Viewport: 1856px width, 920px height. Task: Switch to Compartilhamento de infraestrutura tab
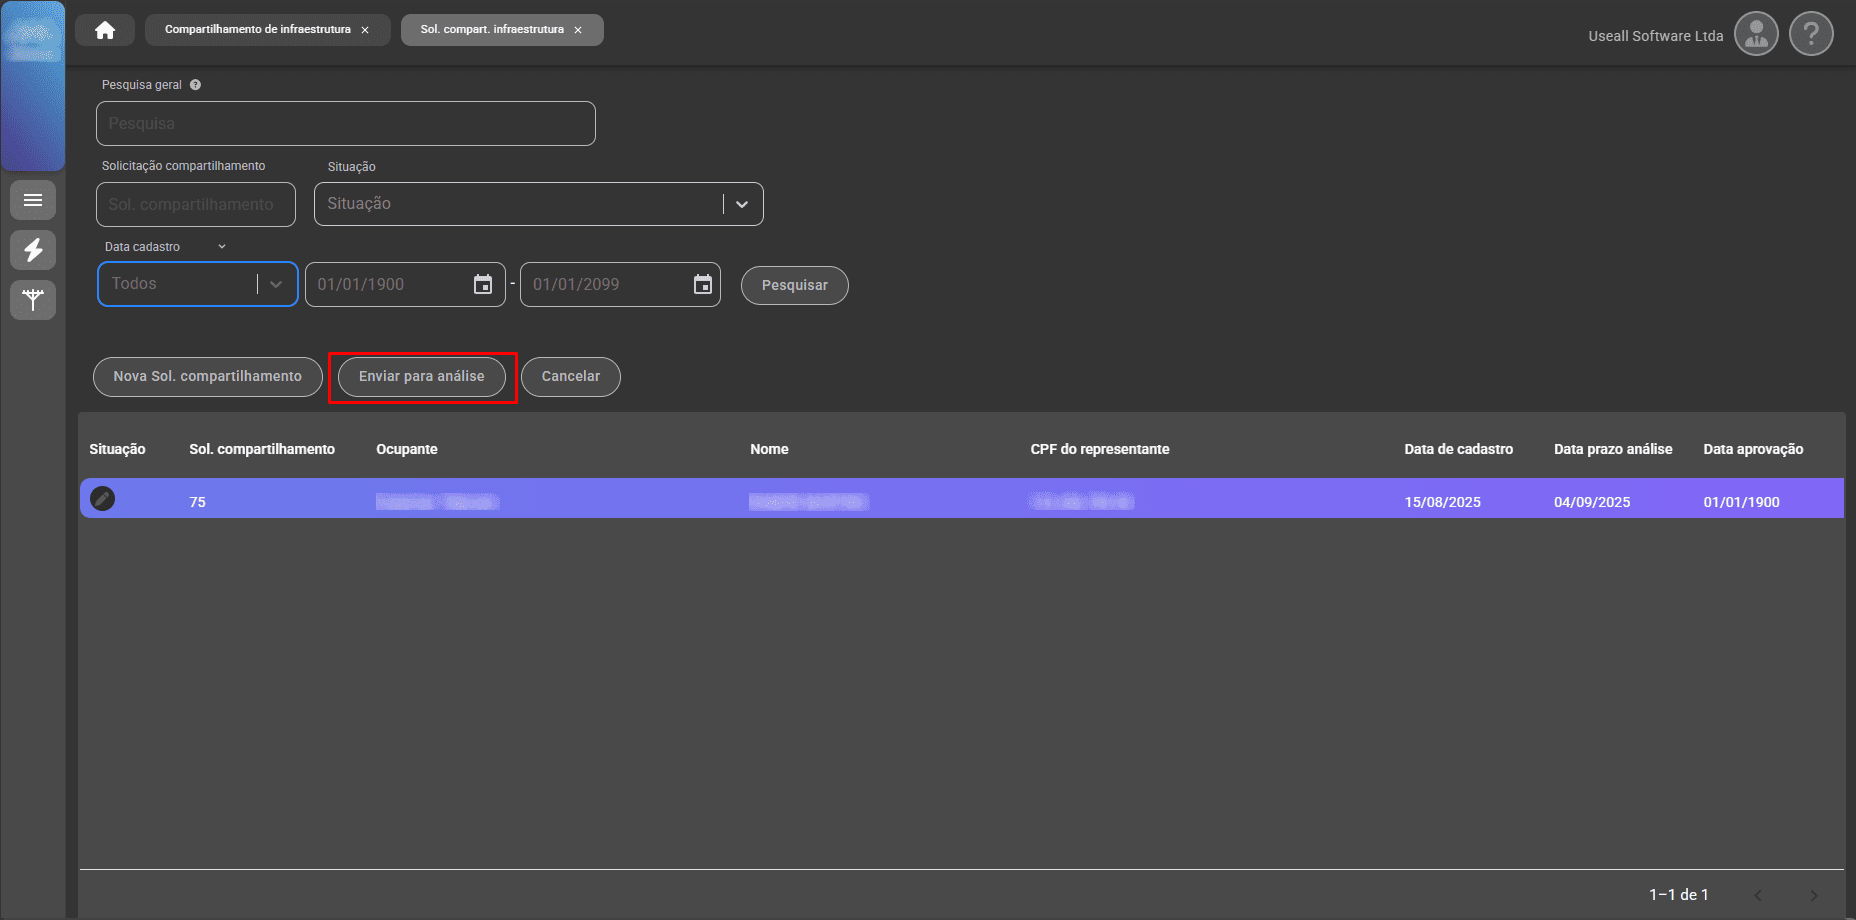click(x=257, y=30)
